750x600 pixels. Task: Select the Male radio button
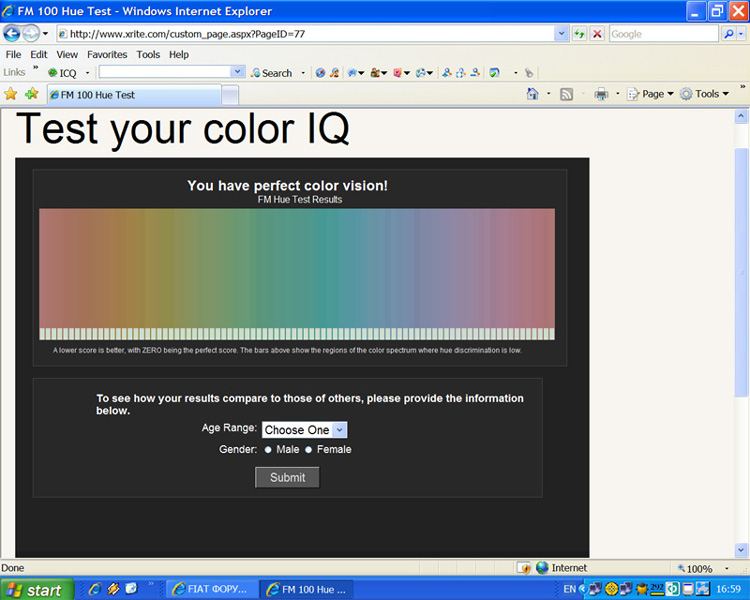[x=269, y=450]
